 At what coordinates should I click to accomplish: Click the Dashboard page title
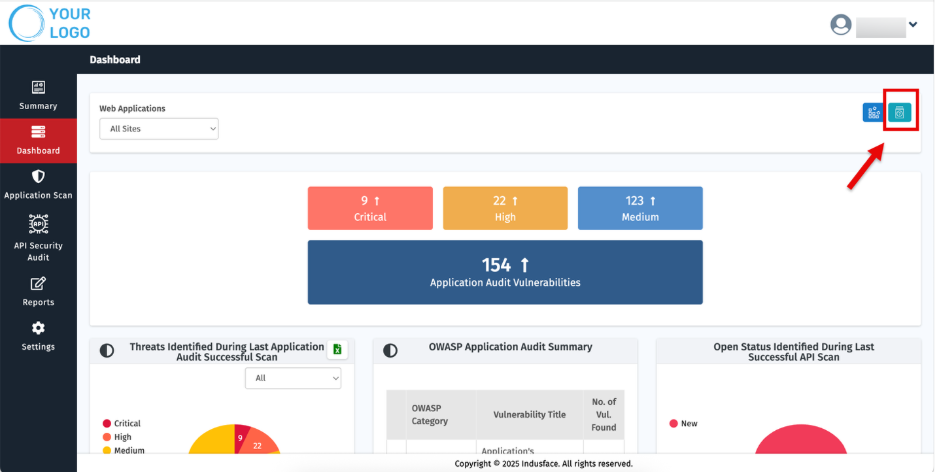click(115, 60)
